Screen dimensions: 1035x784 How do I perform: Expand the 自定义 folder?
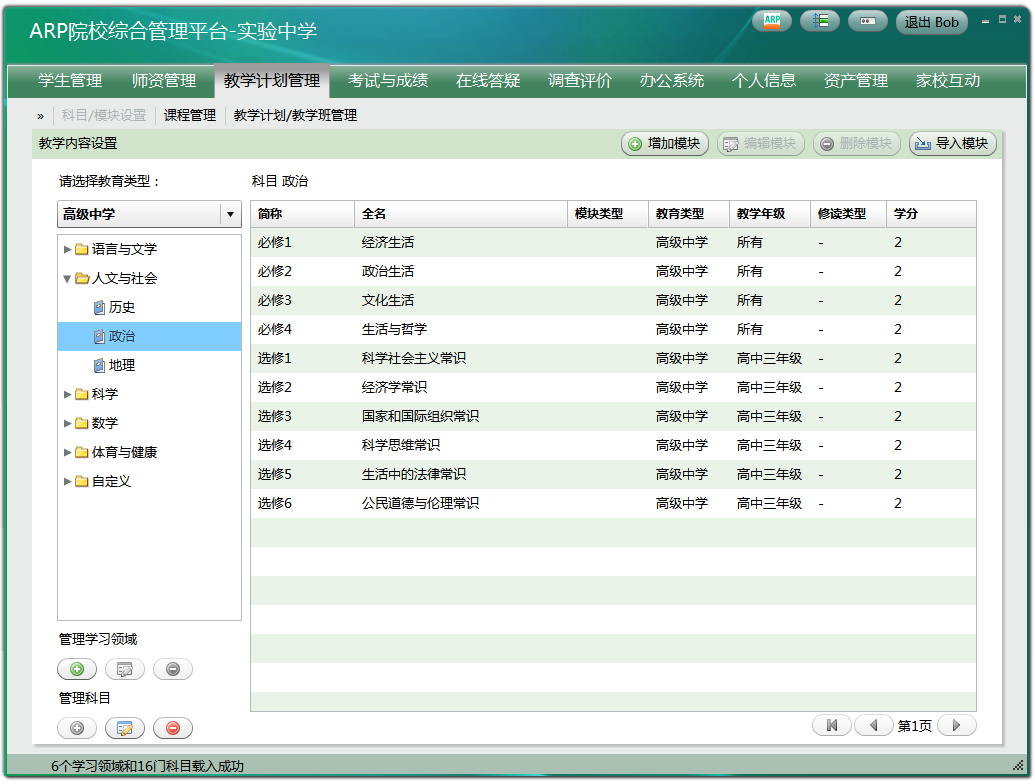[67, 482]
